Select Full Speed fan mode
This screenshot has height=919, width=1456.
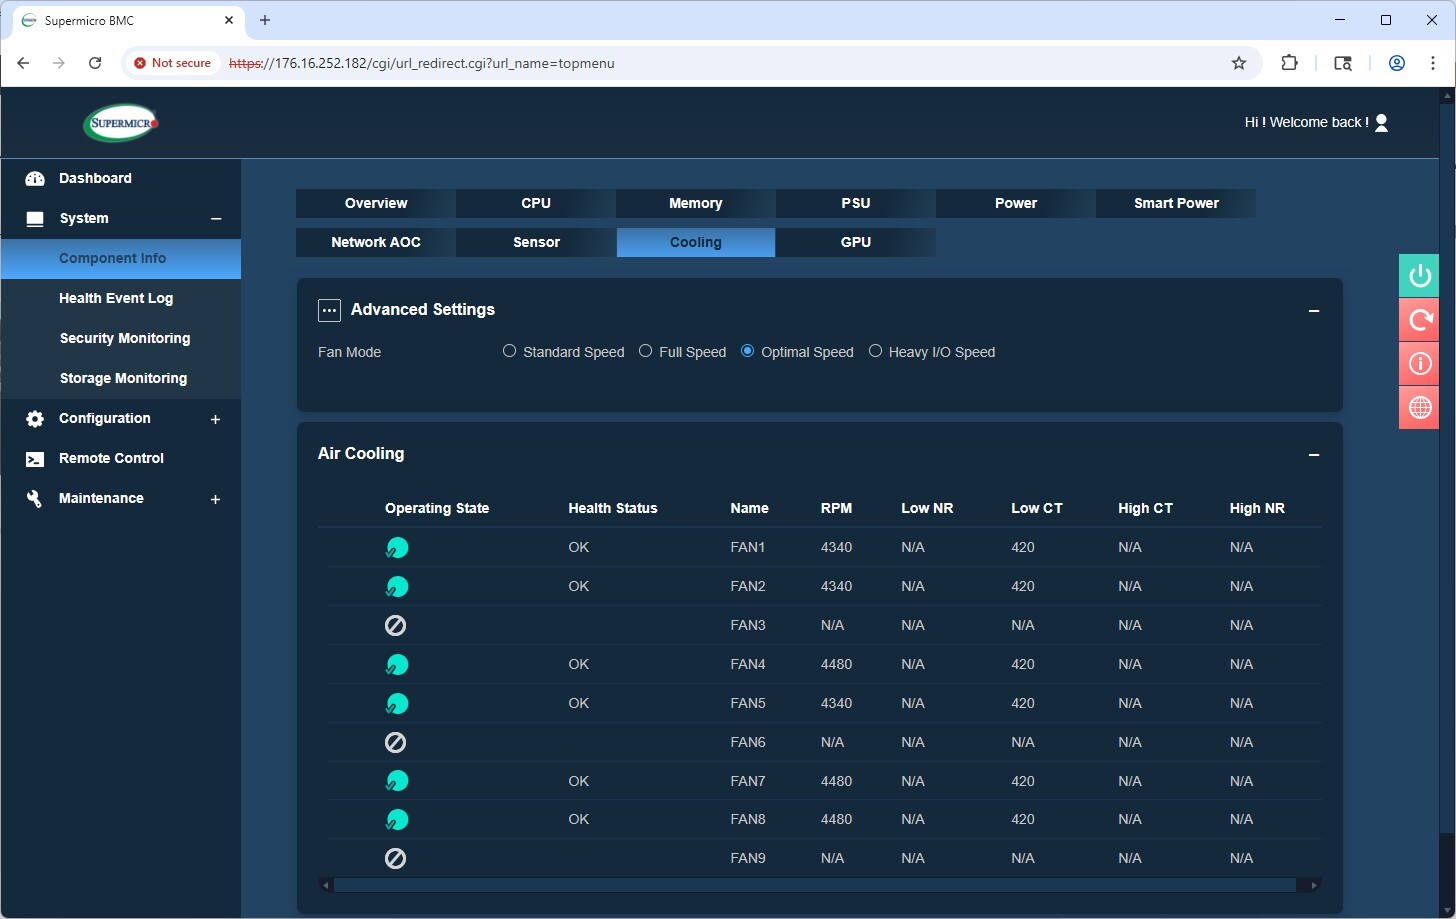click(x=646, y=351)
